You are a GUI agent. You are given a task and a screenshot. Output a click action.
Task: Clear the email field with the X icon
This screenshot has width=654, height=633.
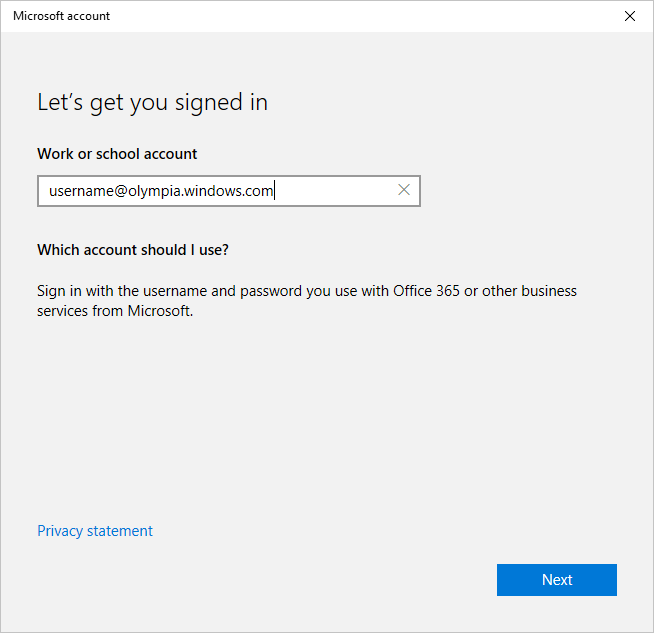pos(404,190)
